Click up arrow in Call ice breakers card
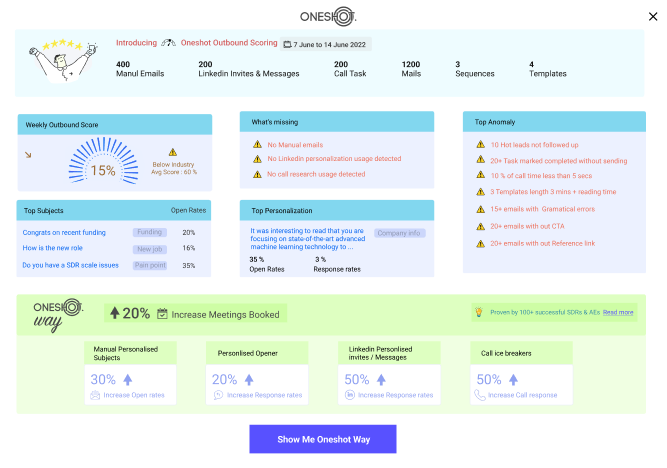Image resolution: width=667 pixels, height=468 pixels. click(x=513, y=380)
